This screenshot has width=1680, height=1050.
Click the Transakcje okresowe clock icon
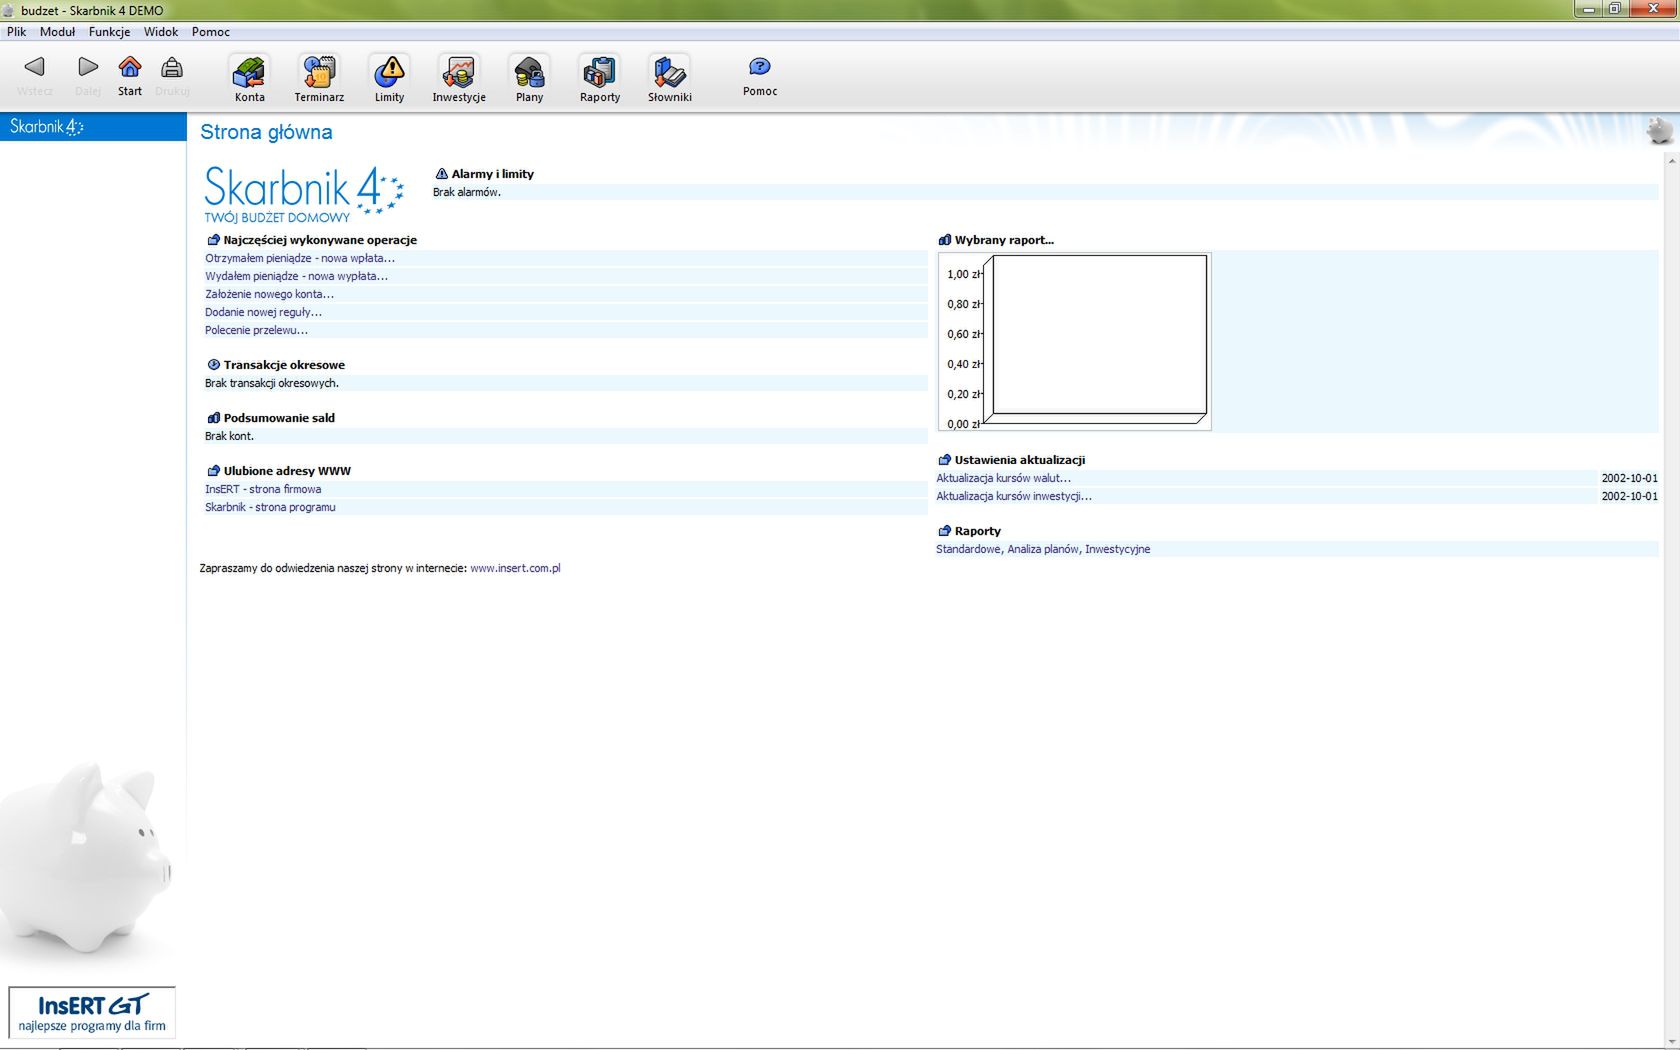point(213,365)
